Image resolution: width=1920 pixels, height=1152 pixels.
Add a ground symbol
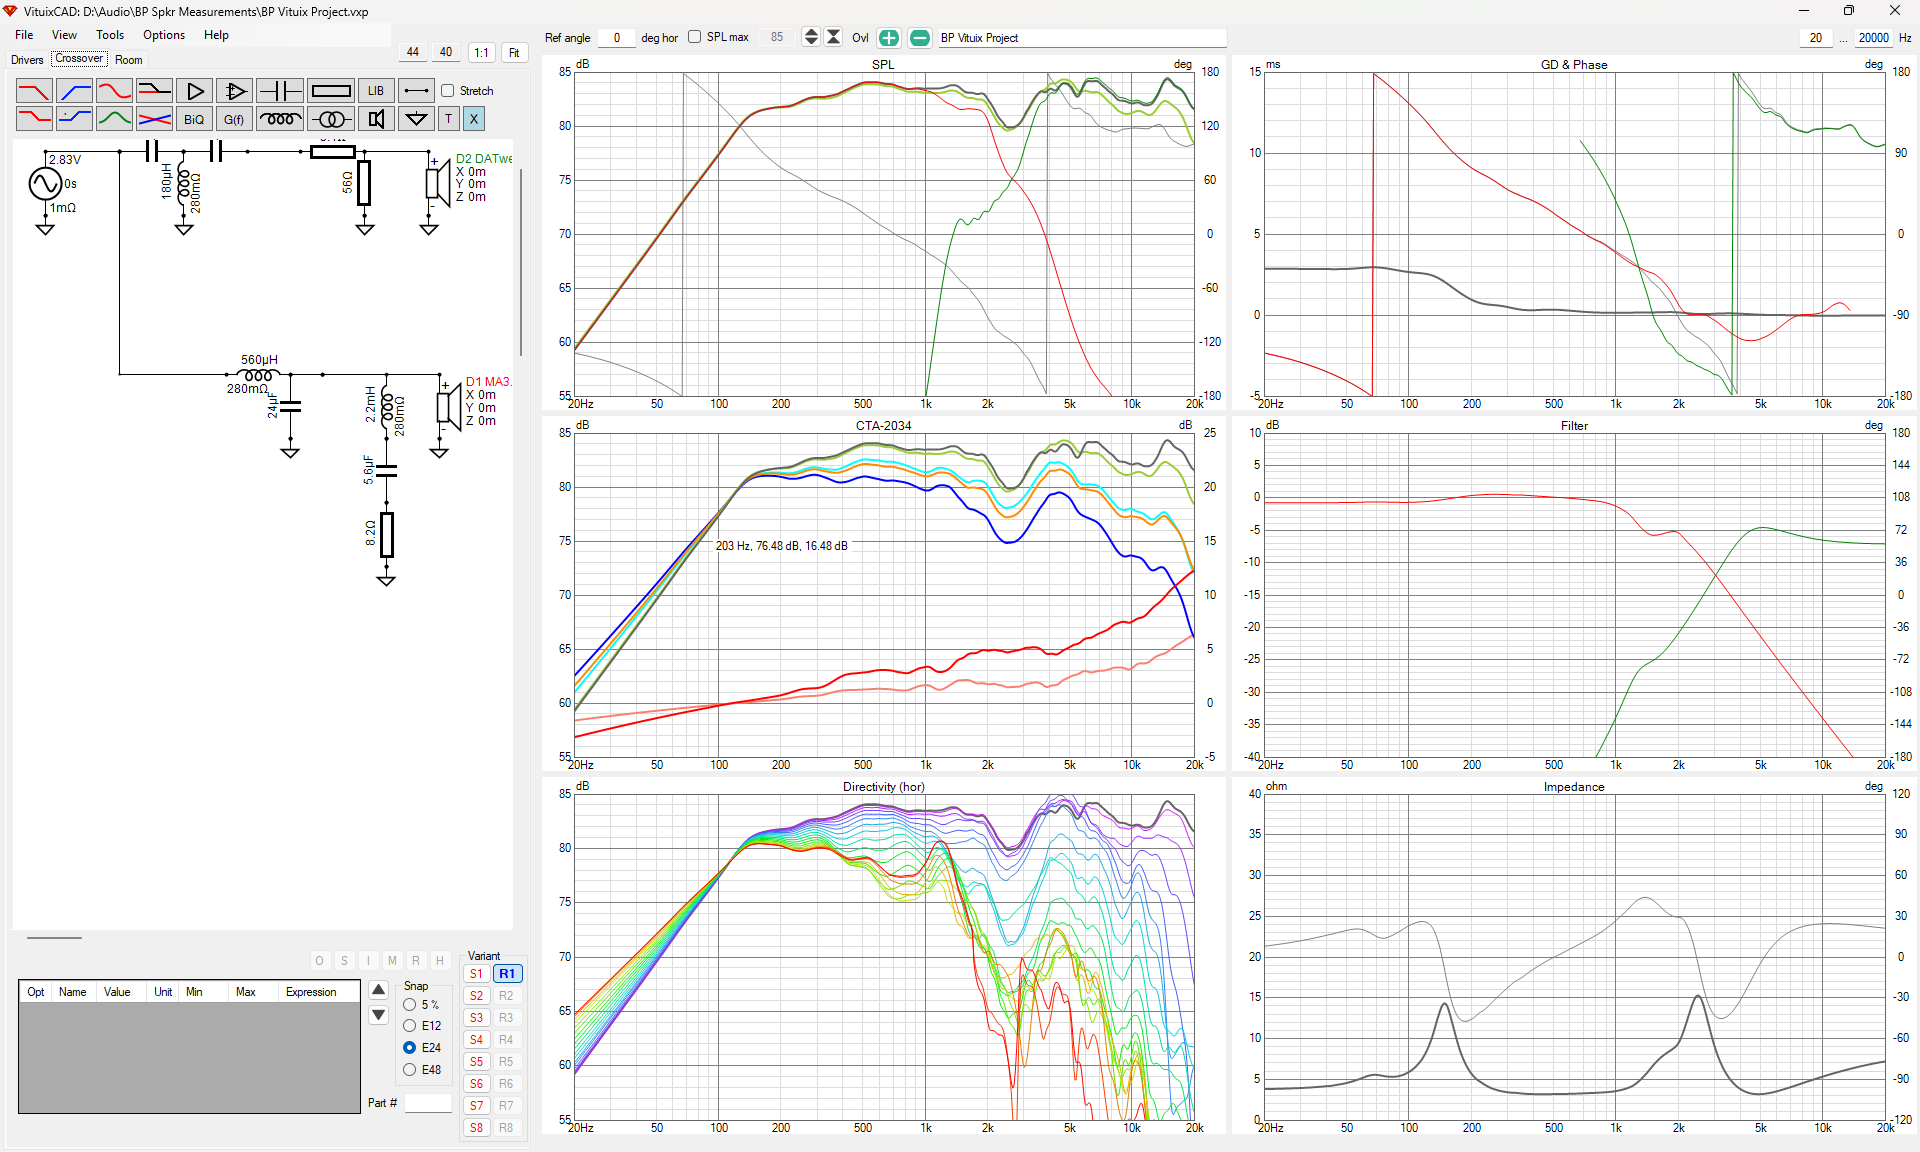416,119
